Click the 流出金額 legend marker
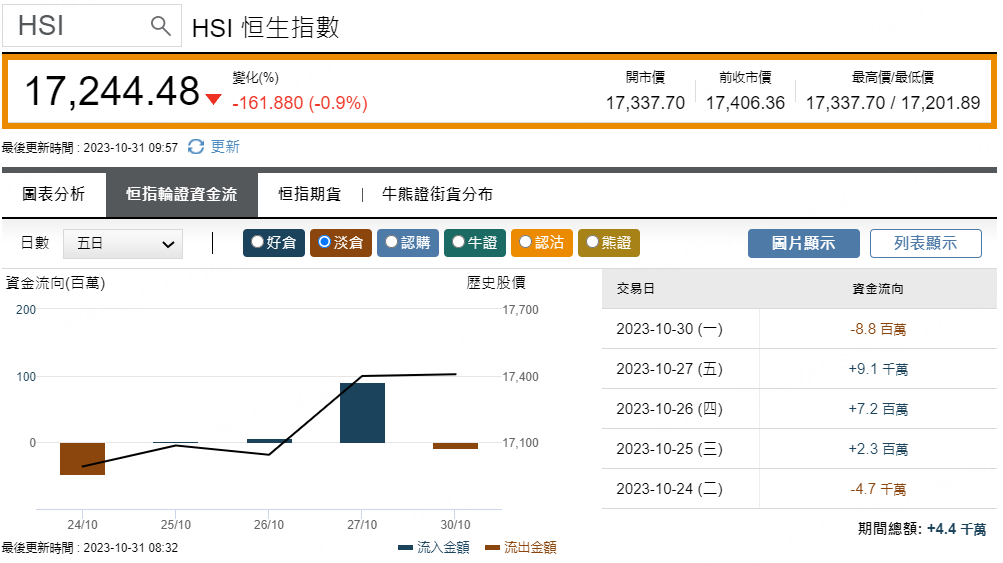Viewport: 1003px width, 563px height. (x=492, y=548)
